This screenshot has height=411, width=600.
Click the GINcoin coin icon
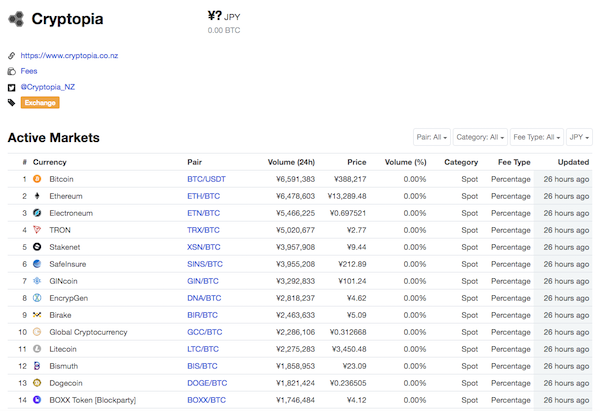tap(37, 281)
